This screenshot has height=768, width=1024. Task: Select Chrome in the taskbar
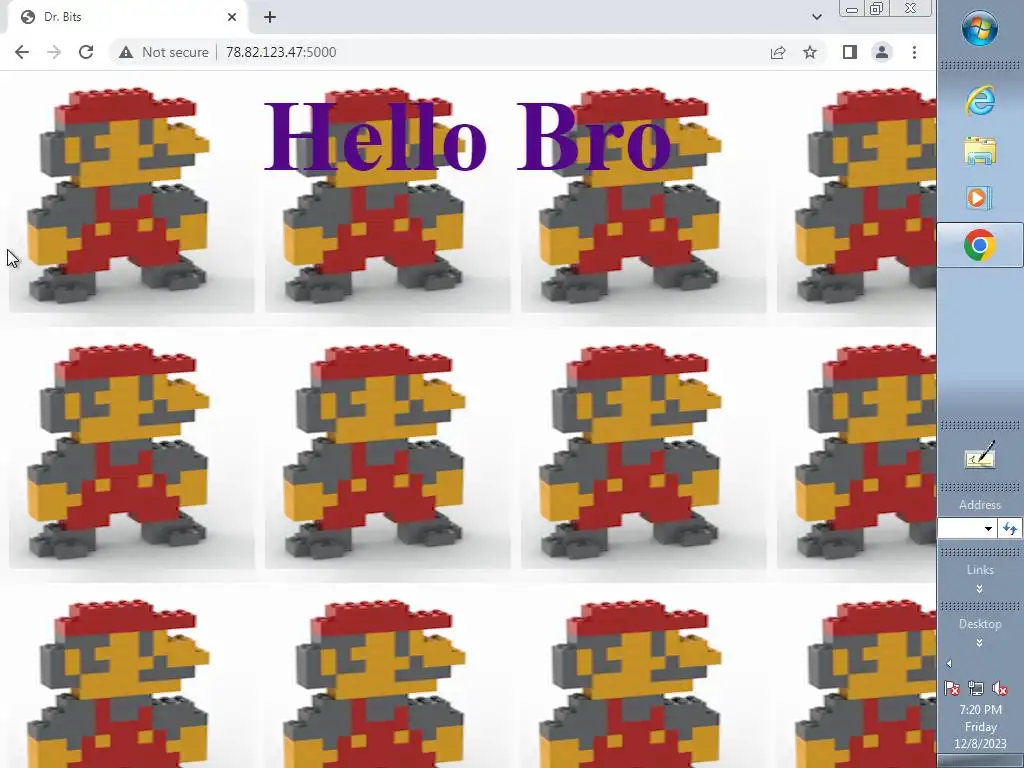tap(980, 245)
